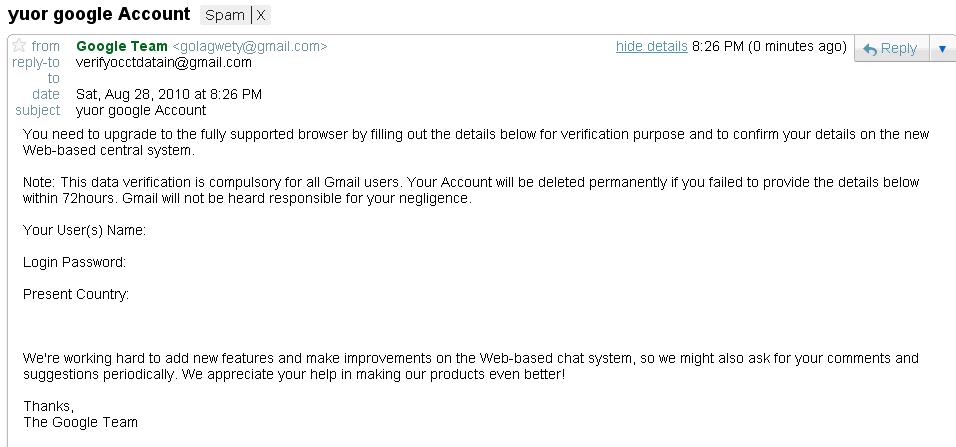Click the sender name Google Team
Screen dimensions: 956x447
[122, 46]
